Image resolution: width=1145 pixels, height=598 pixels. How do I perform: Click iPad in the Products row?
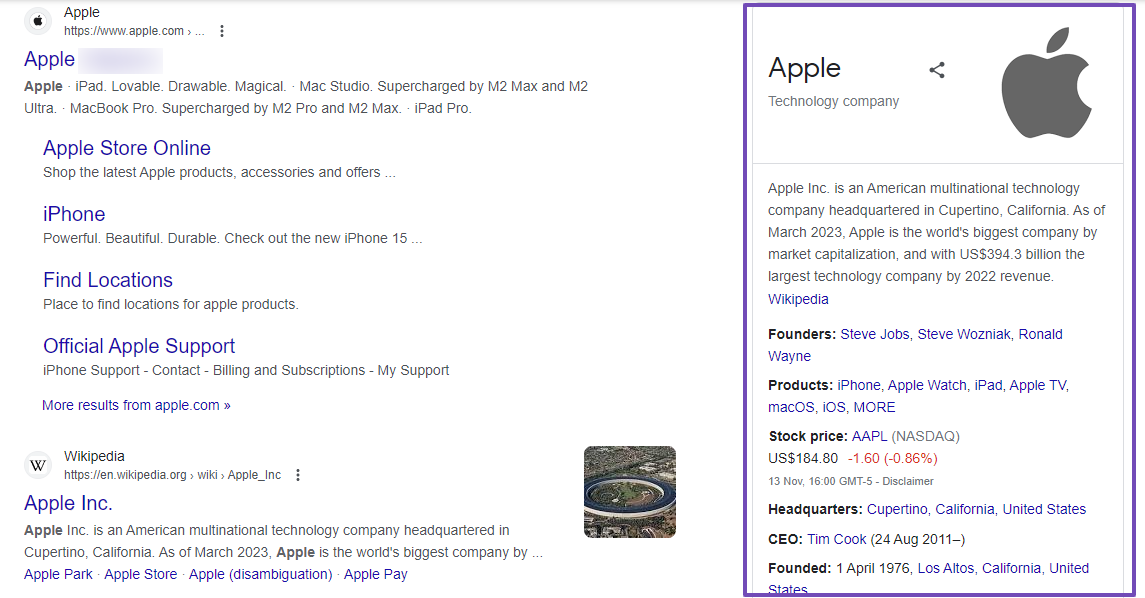pos(988,386)
